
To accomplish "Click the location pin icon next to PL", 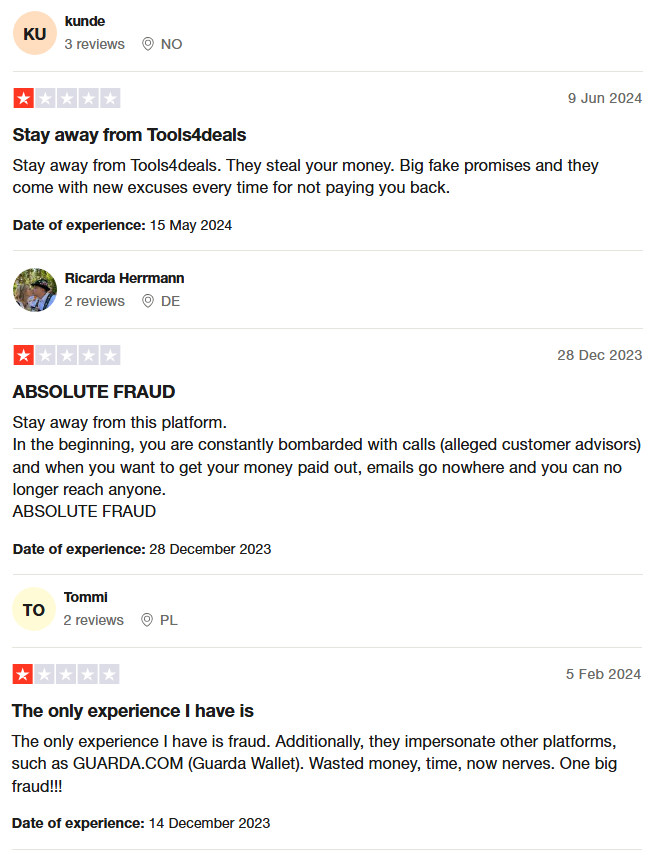I will 147,620.
